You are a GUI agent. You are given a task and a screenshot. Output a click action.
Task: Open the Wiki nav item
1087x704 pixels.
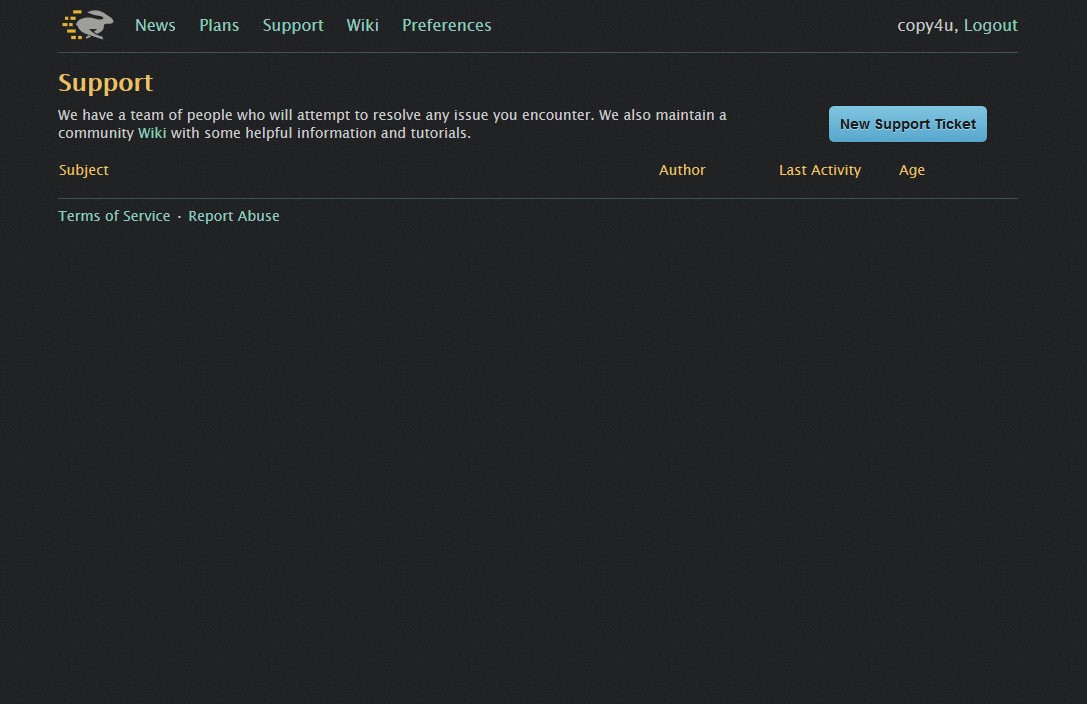point(363,25)
